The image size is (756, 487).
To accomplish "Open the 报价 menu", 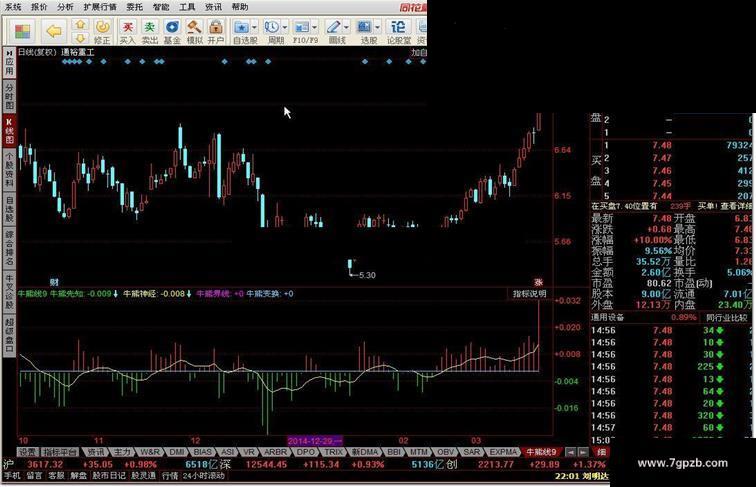I will [39, 7].
